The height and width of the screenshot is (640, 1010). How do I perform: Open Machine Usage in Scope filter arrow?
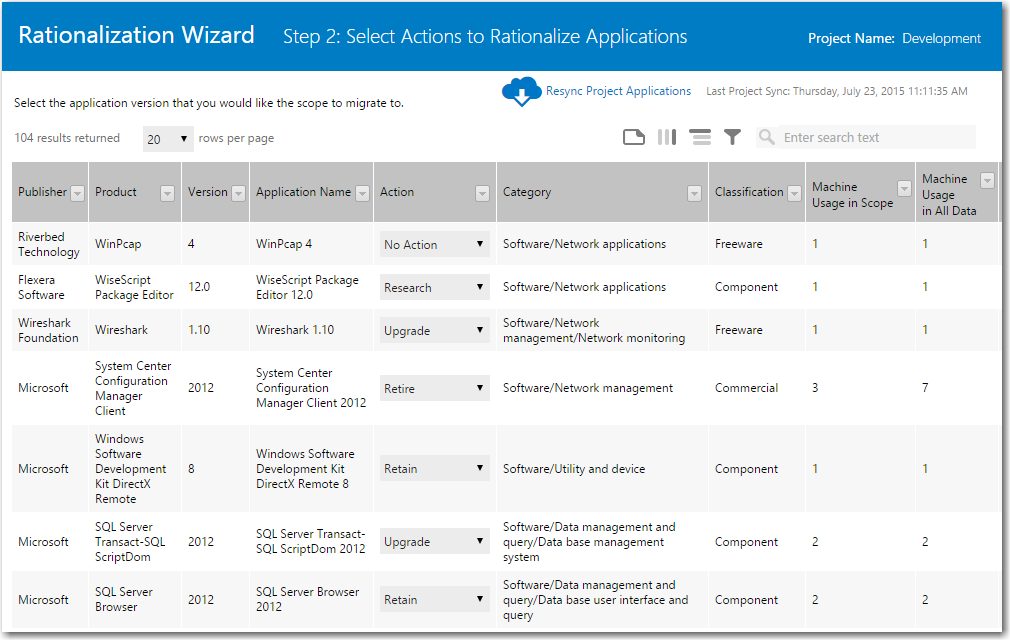(x=905, y=188)
